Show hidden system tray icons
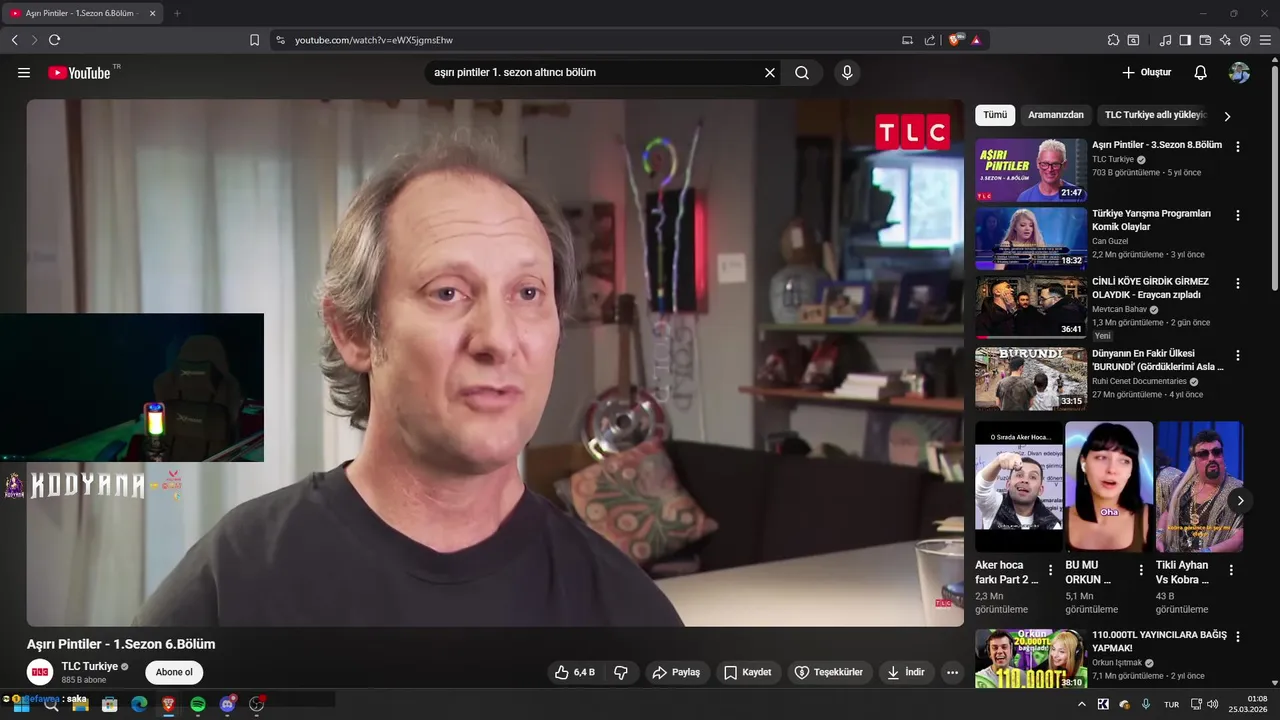The width and height of the screenshot is (1280, 720). (x=1081, y=704)
